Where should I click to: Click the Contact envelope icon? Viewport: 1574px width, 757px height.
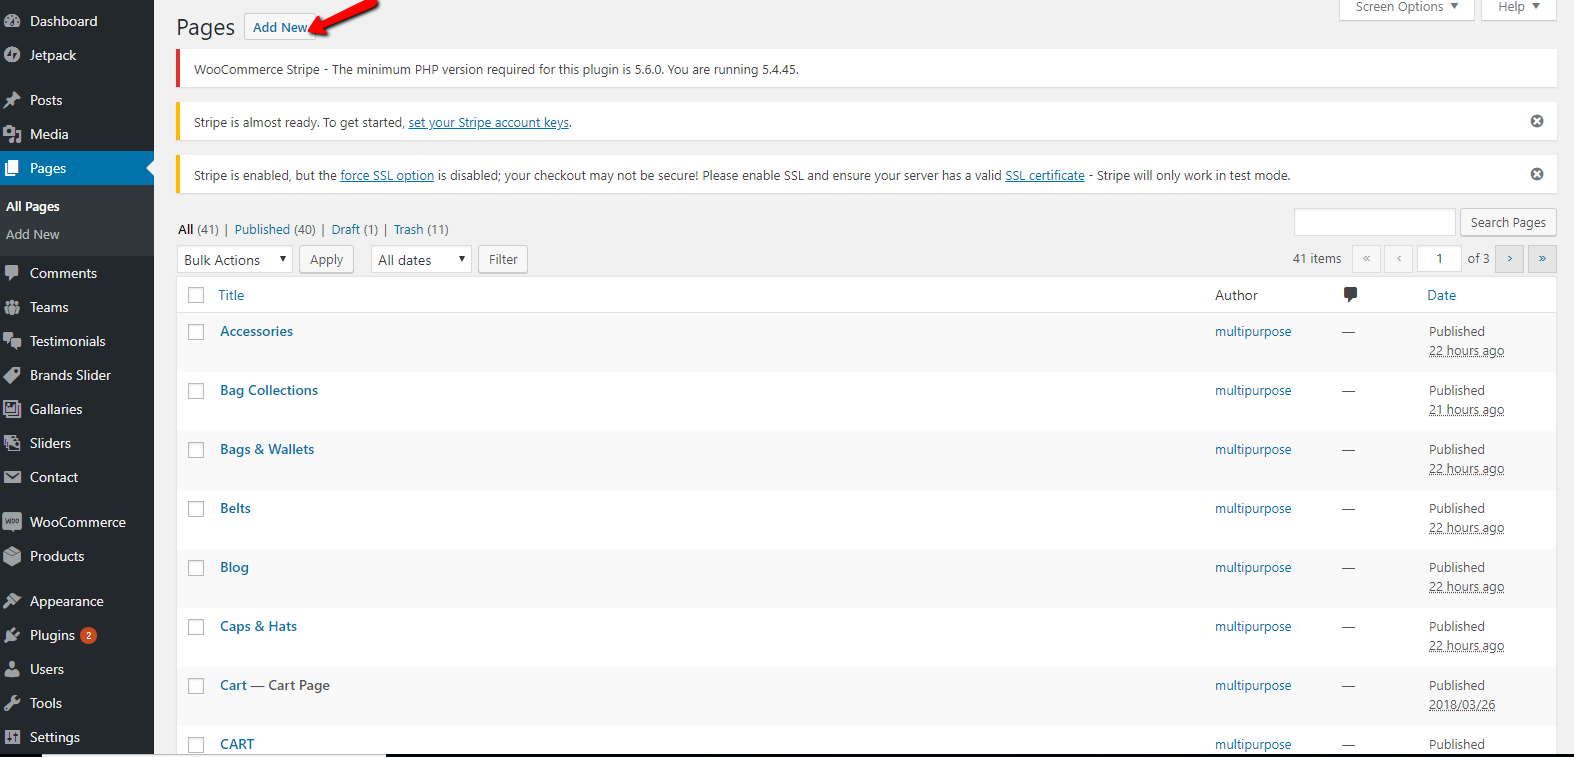tap(12, 477)
